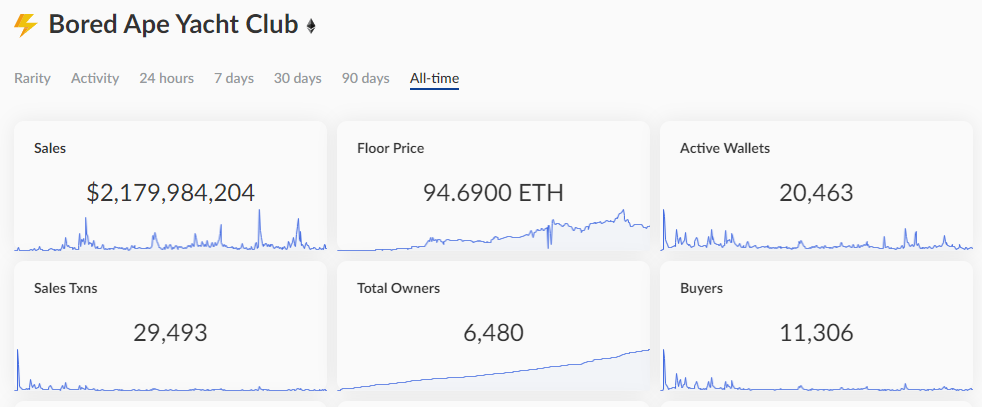Open the Total Owners card
Screen dimensions: 982x407
[493, 290]
